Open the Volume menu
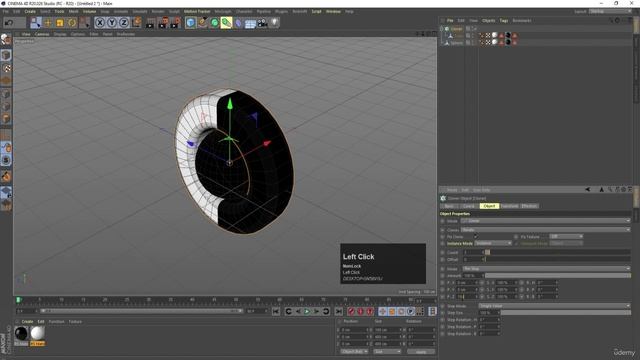The width and height of the screenshot is (640, 360). coord(89,11)
